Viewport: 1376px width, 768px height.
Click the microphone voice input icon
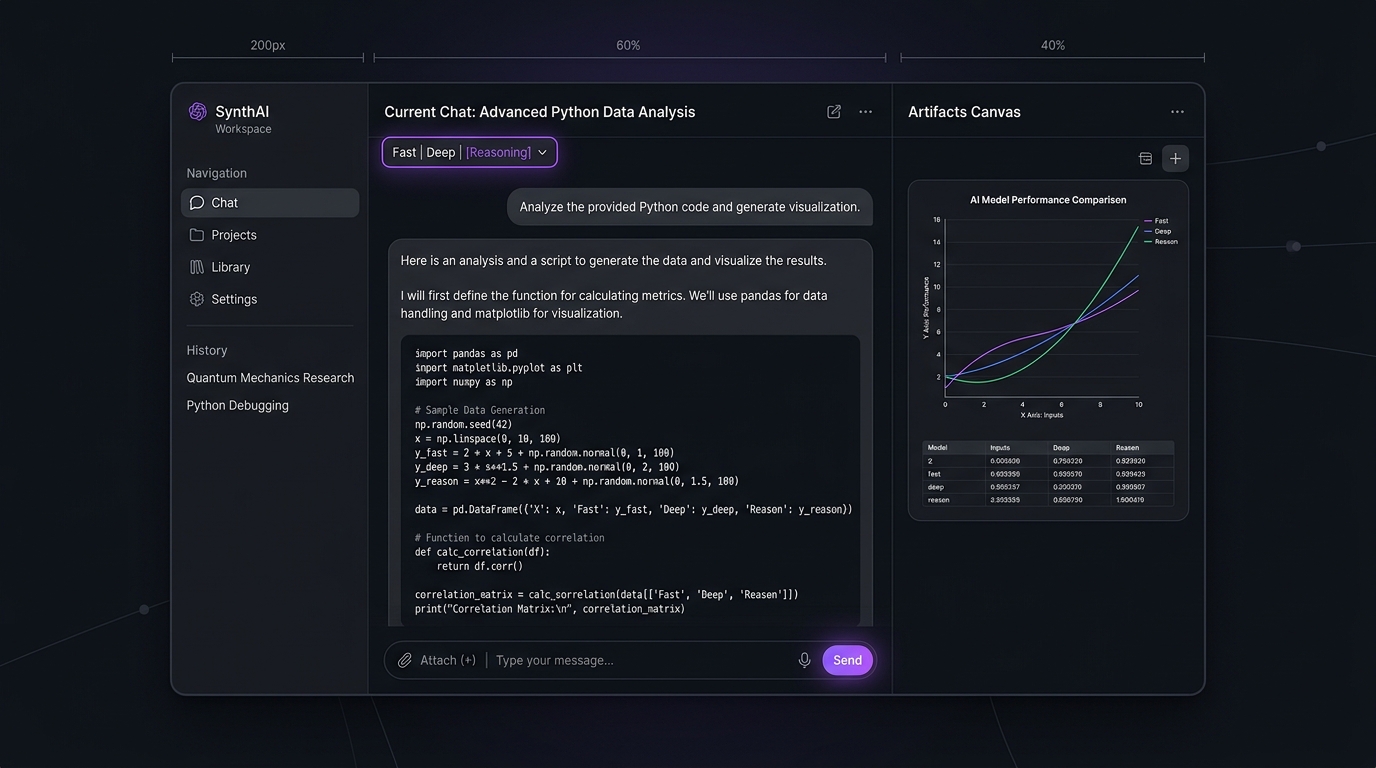804,660
